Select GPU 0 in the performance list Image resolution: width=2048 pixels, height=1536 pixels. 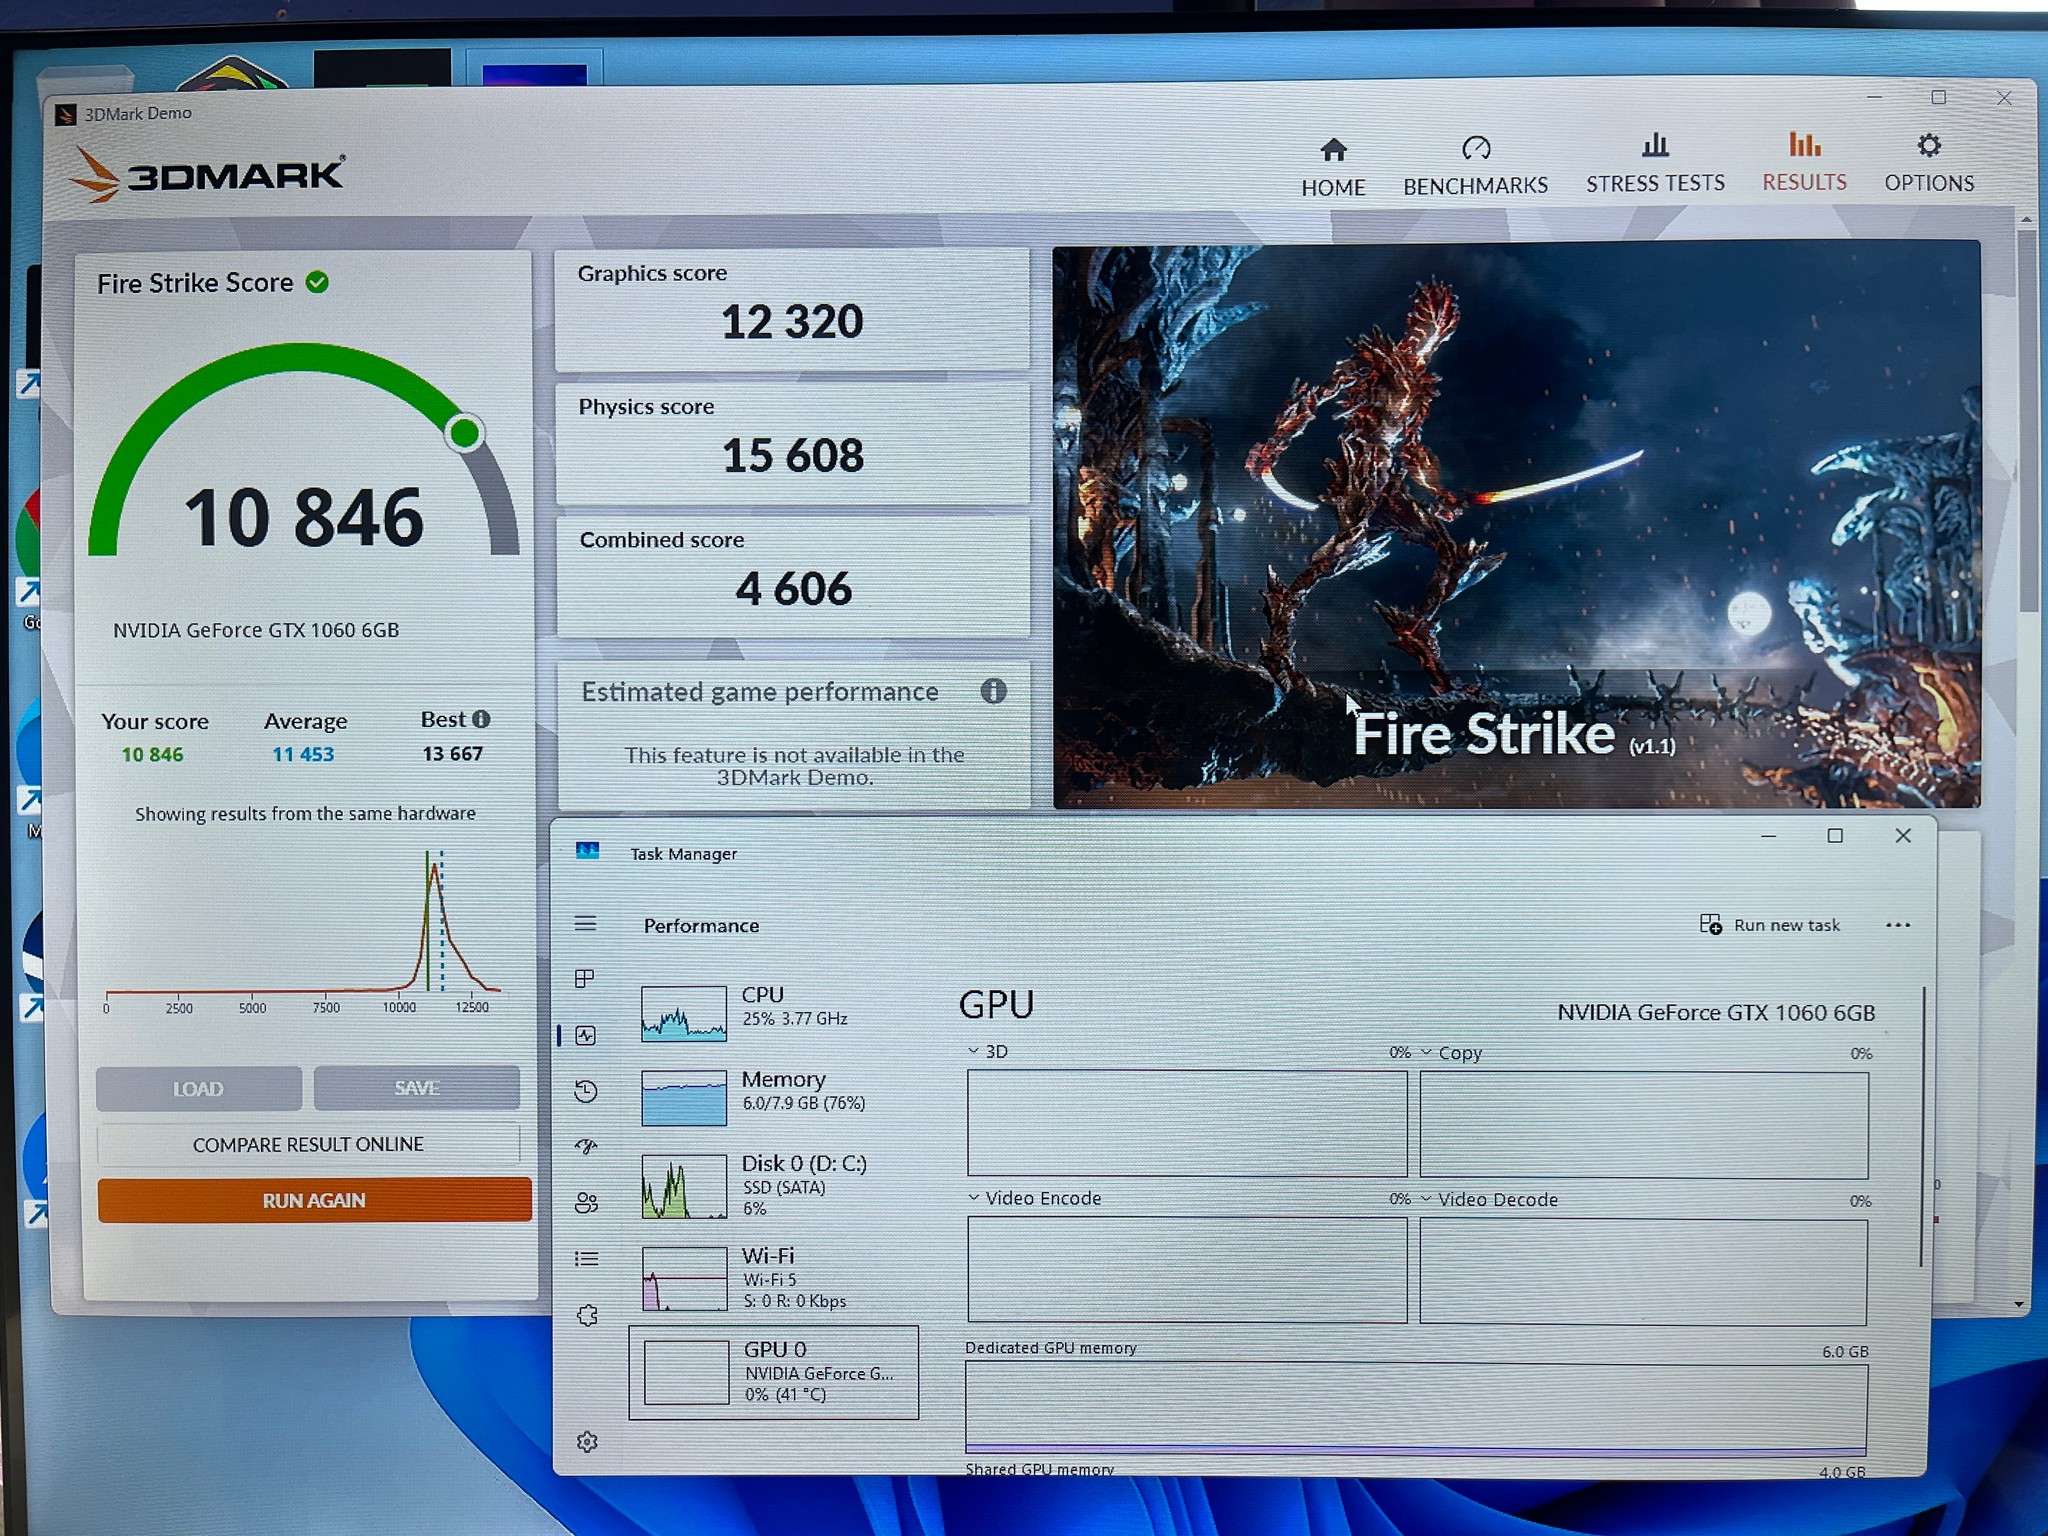pos(774,1372)
